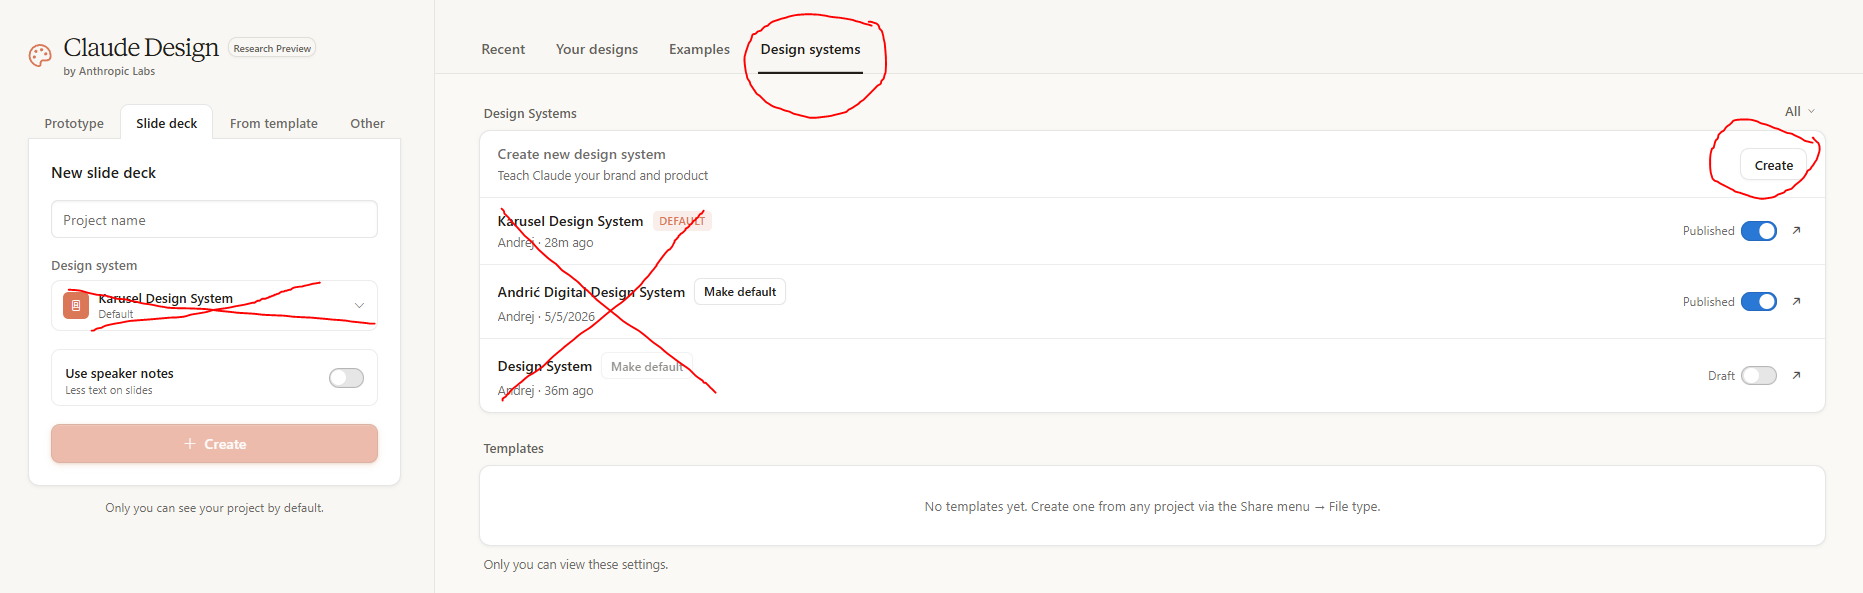Turn on Use speaker notes switch

pos(346,378)
